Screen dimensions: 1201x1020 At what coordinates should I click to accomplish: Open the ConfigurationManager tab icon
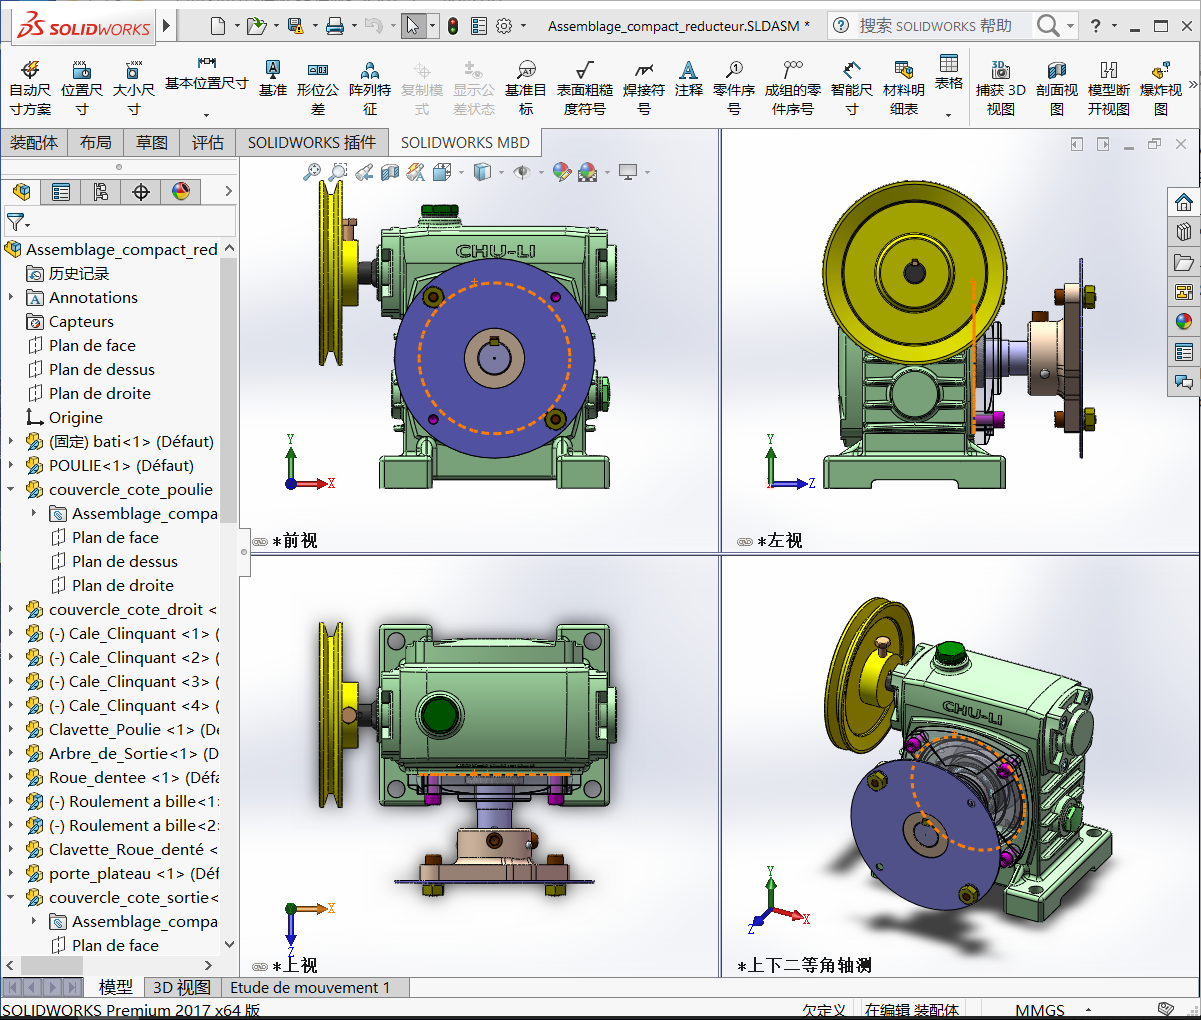click(x=101, y=191)
